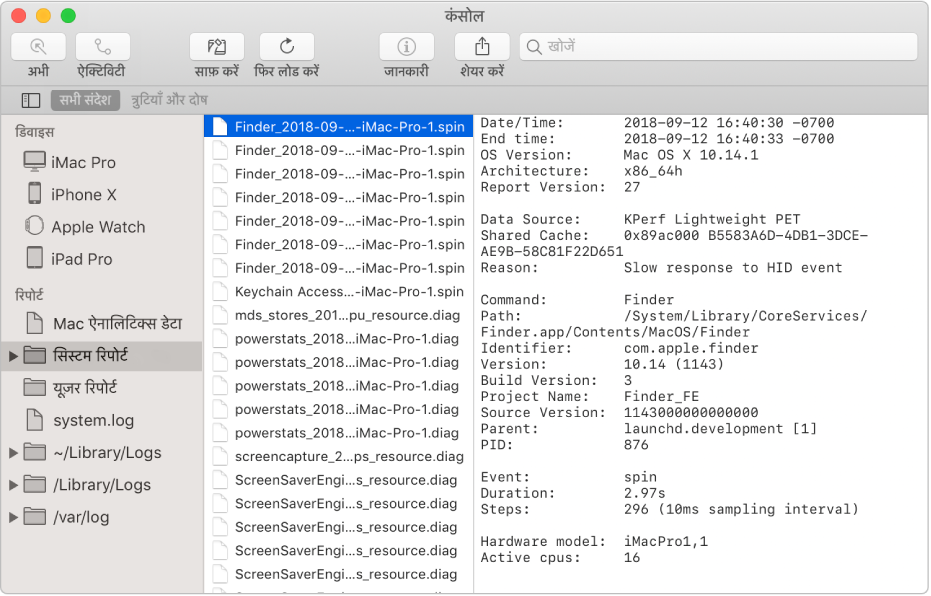Click the "Slow response to HID event" text
931x596 pixels.
coord(733,268)
